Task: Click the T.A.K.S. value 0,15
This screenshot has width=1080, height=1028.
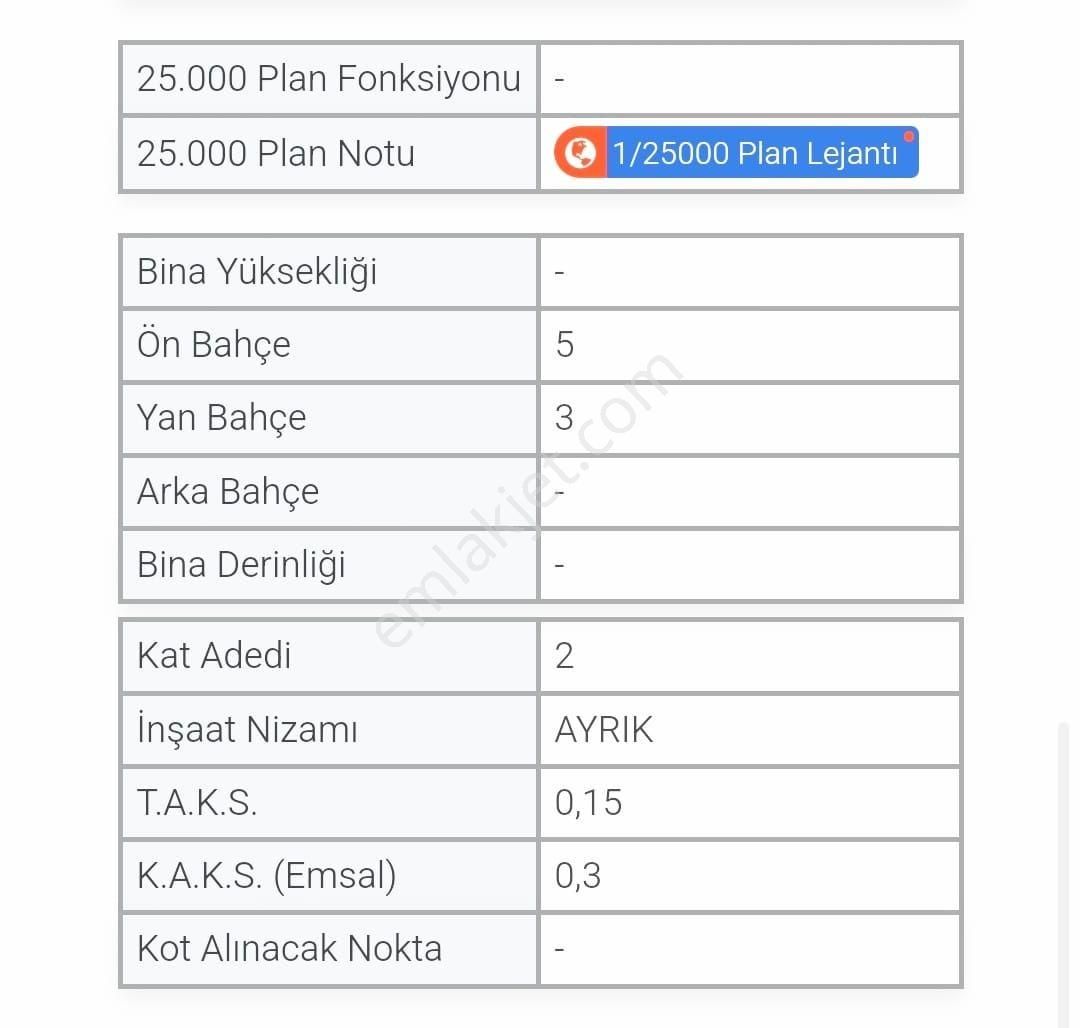Action: pos(588,803)
